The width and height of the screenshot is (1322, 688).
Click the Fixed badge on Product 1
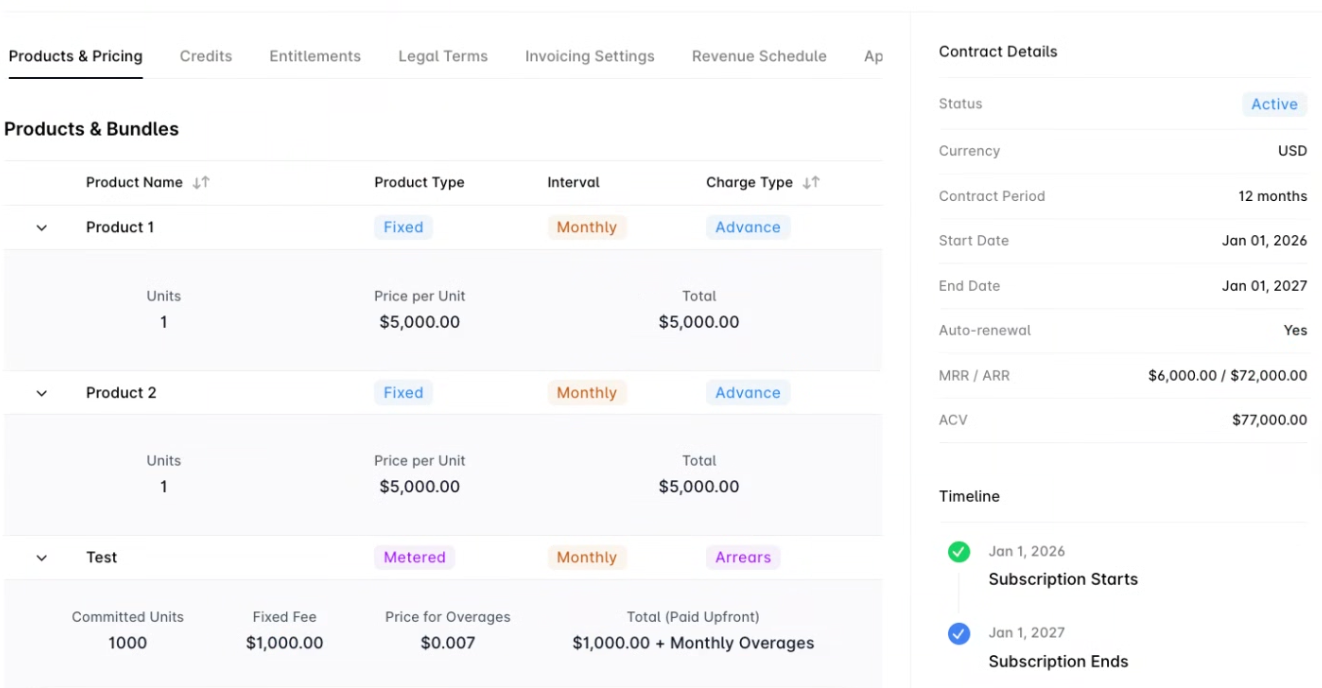403,227
